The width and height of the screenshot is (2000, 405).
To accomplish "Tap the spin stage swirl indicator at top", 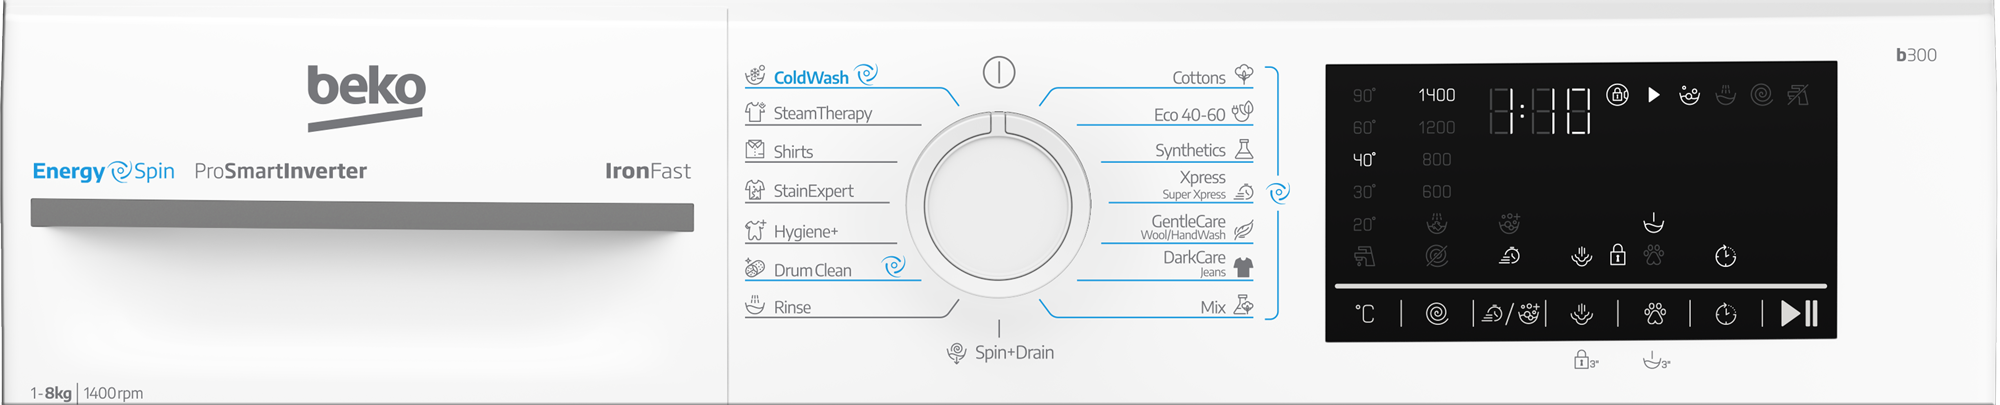I will point(1762,95).
